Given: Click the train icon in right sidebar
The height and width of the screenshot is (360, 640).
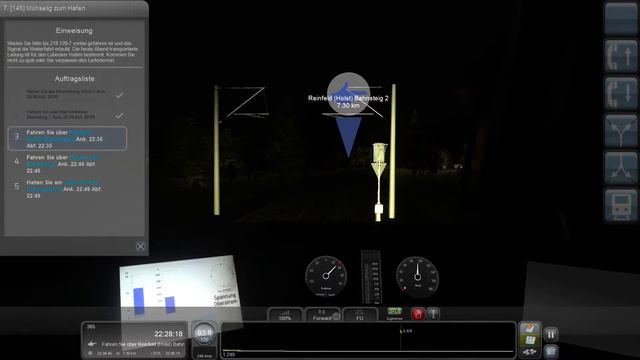Looking at the screenshot, I should click(x=621, y=206).
